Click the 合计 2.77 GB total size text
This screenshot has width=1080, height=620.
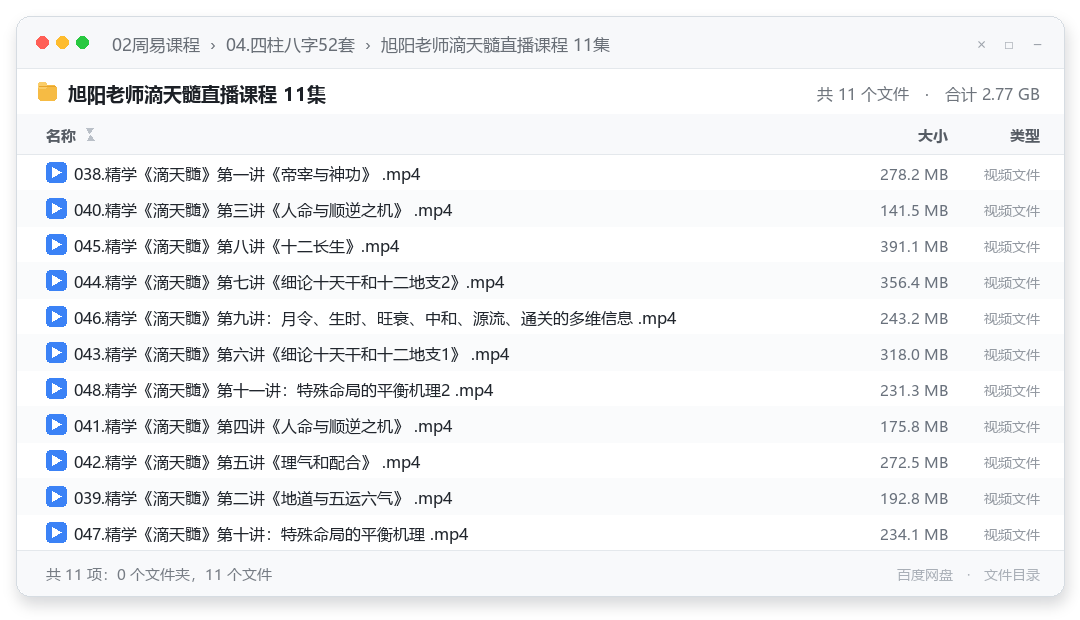[x=992, y=94]
